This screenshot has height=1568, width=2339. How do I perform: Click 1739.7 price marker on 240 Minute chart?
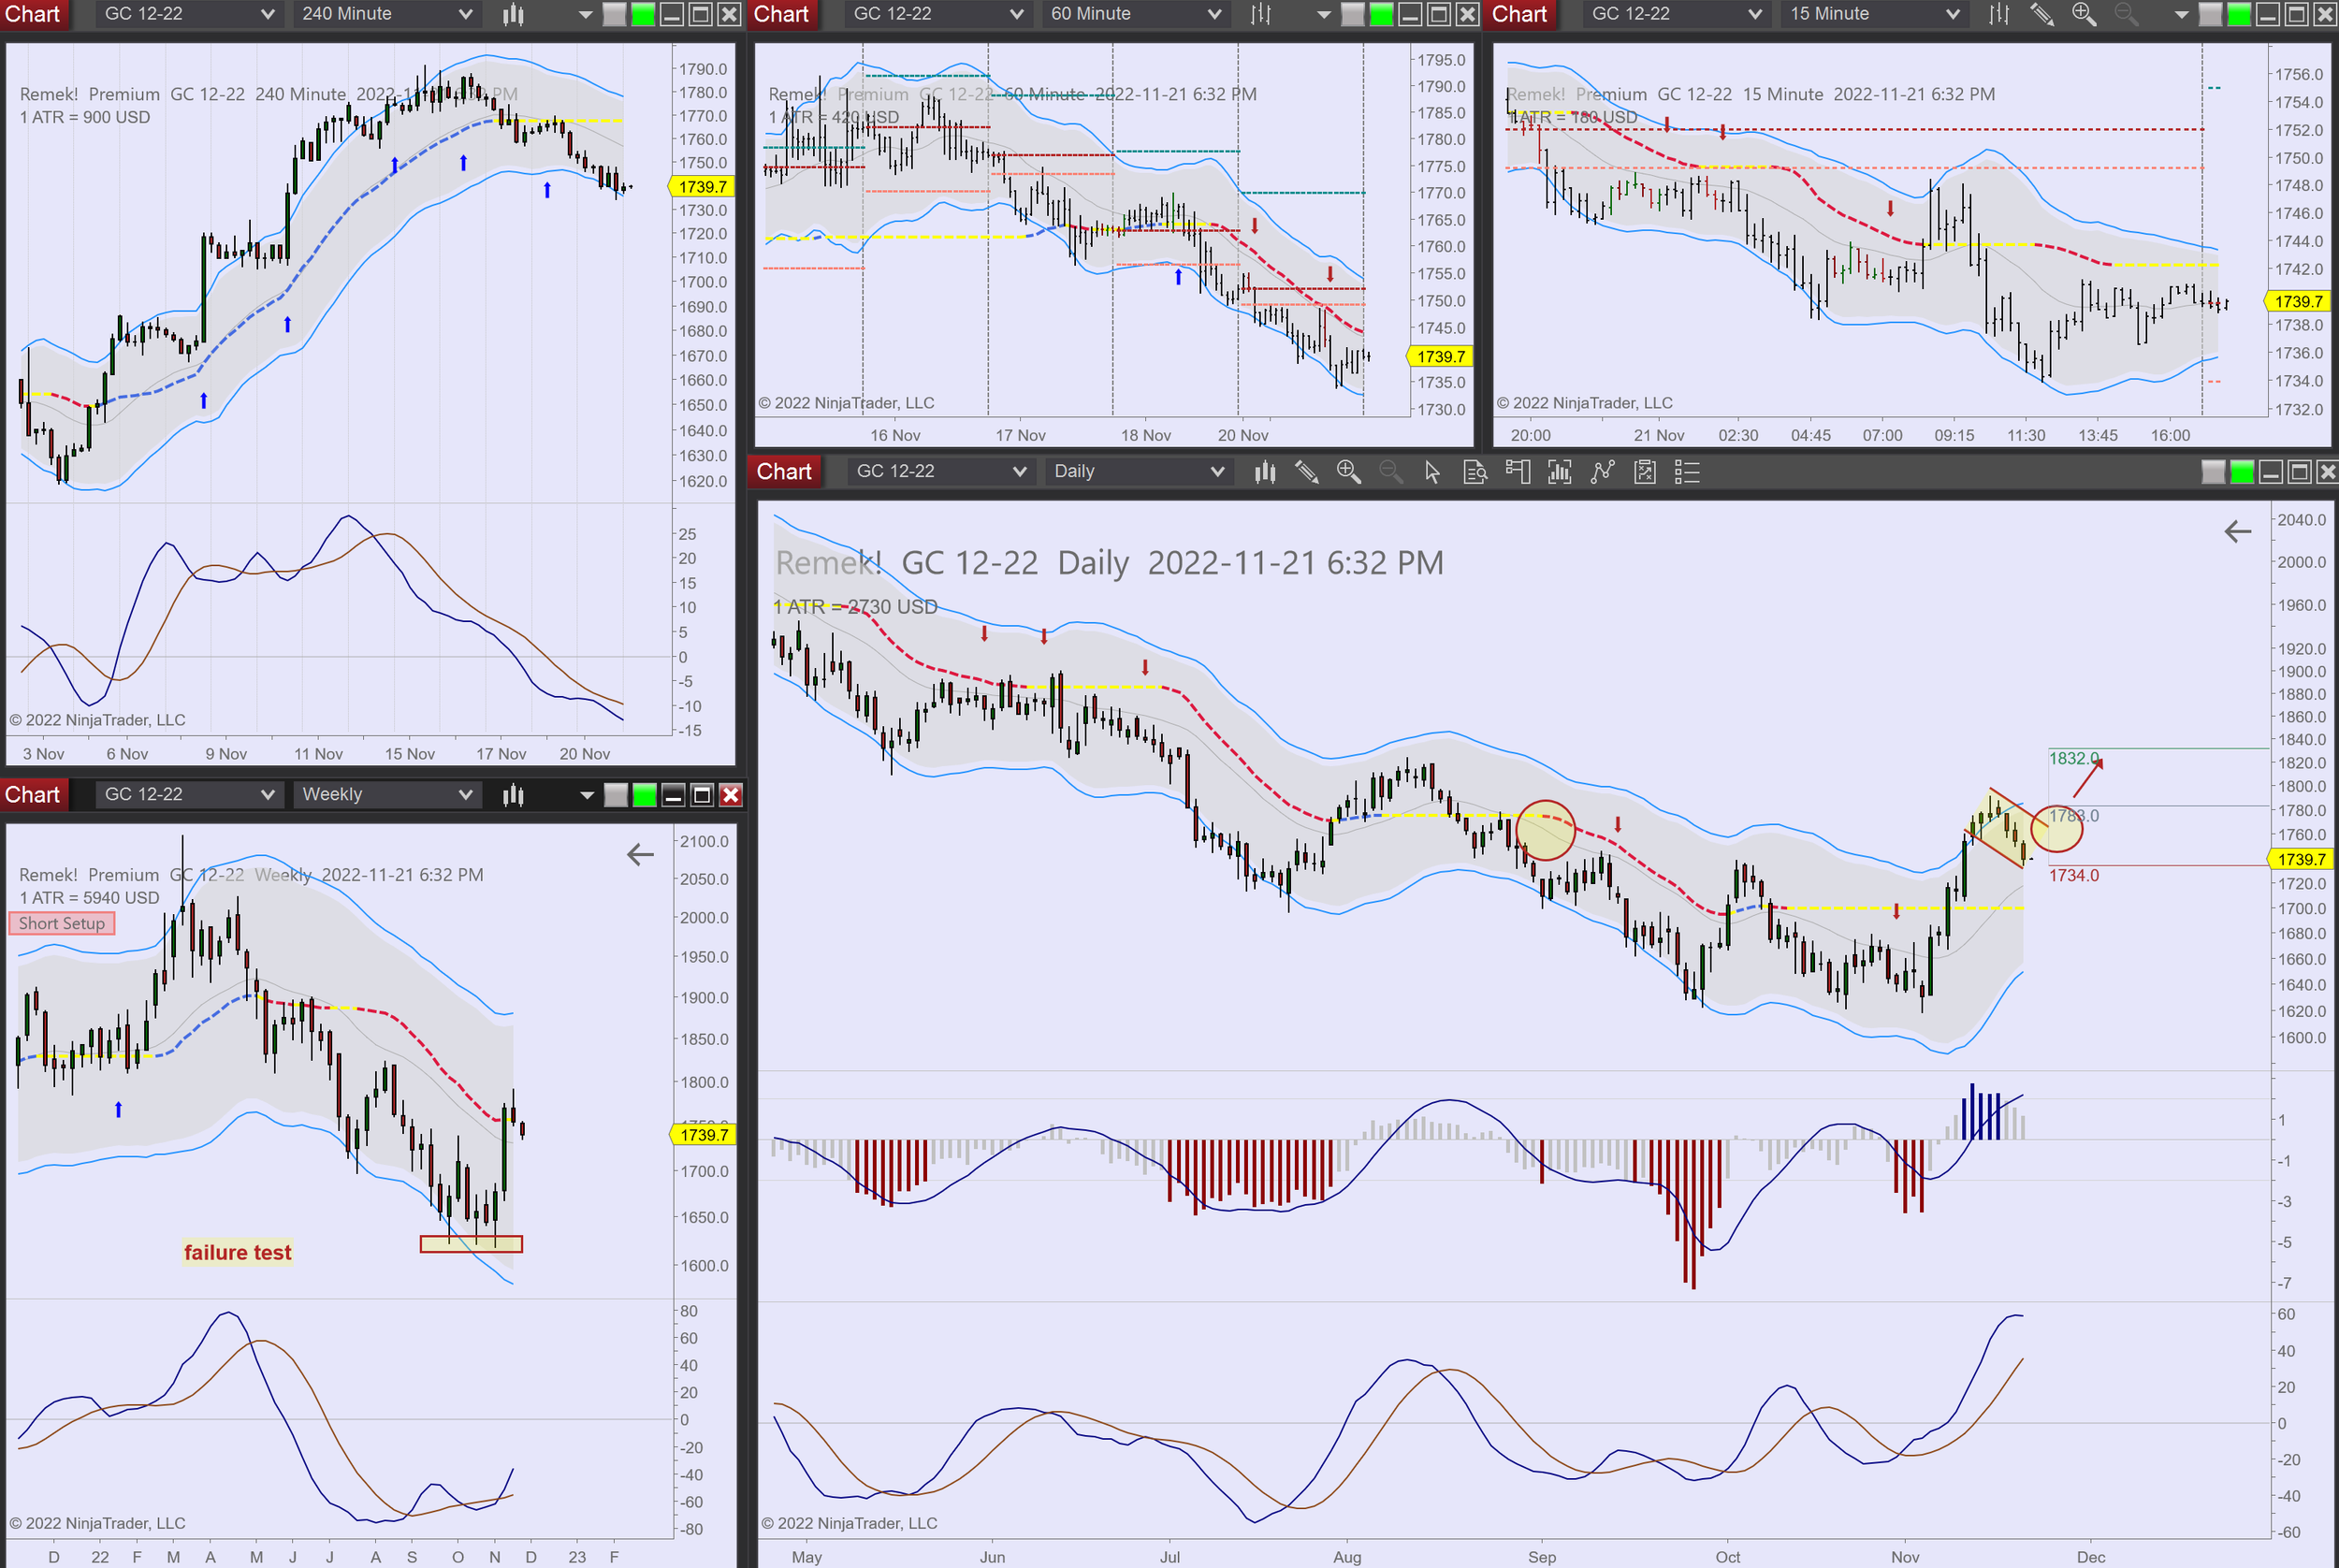click(x=700, y=187)
